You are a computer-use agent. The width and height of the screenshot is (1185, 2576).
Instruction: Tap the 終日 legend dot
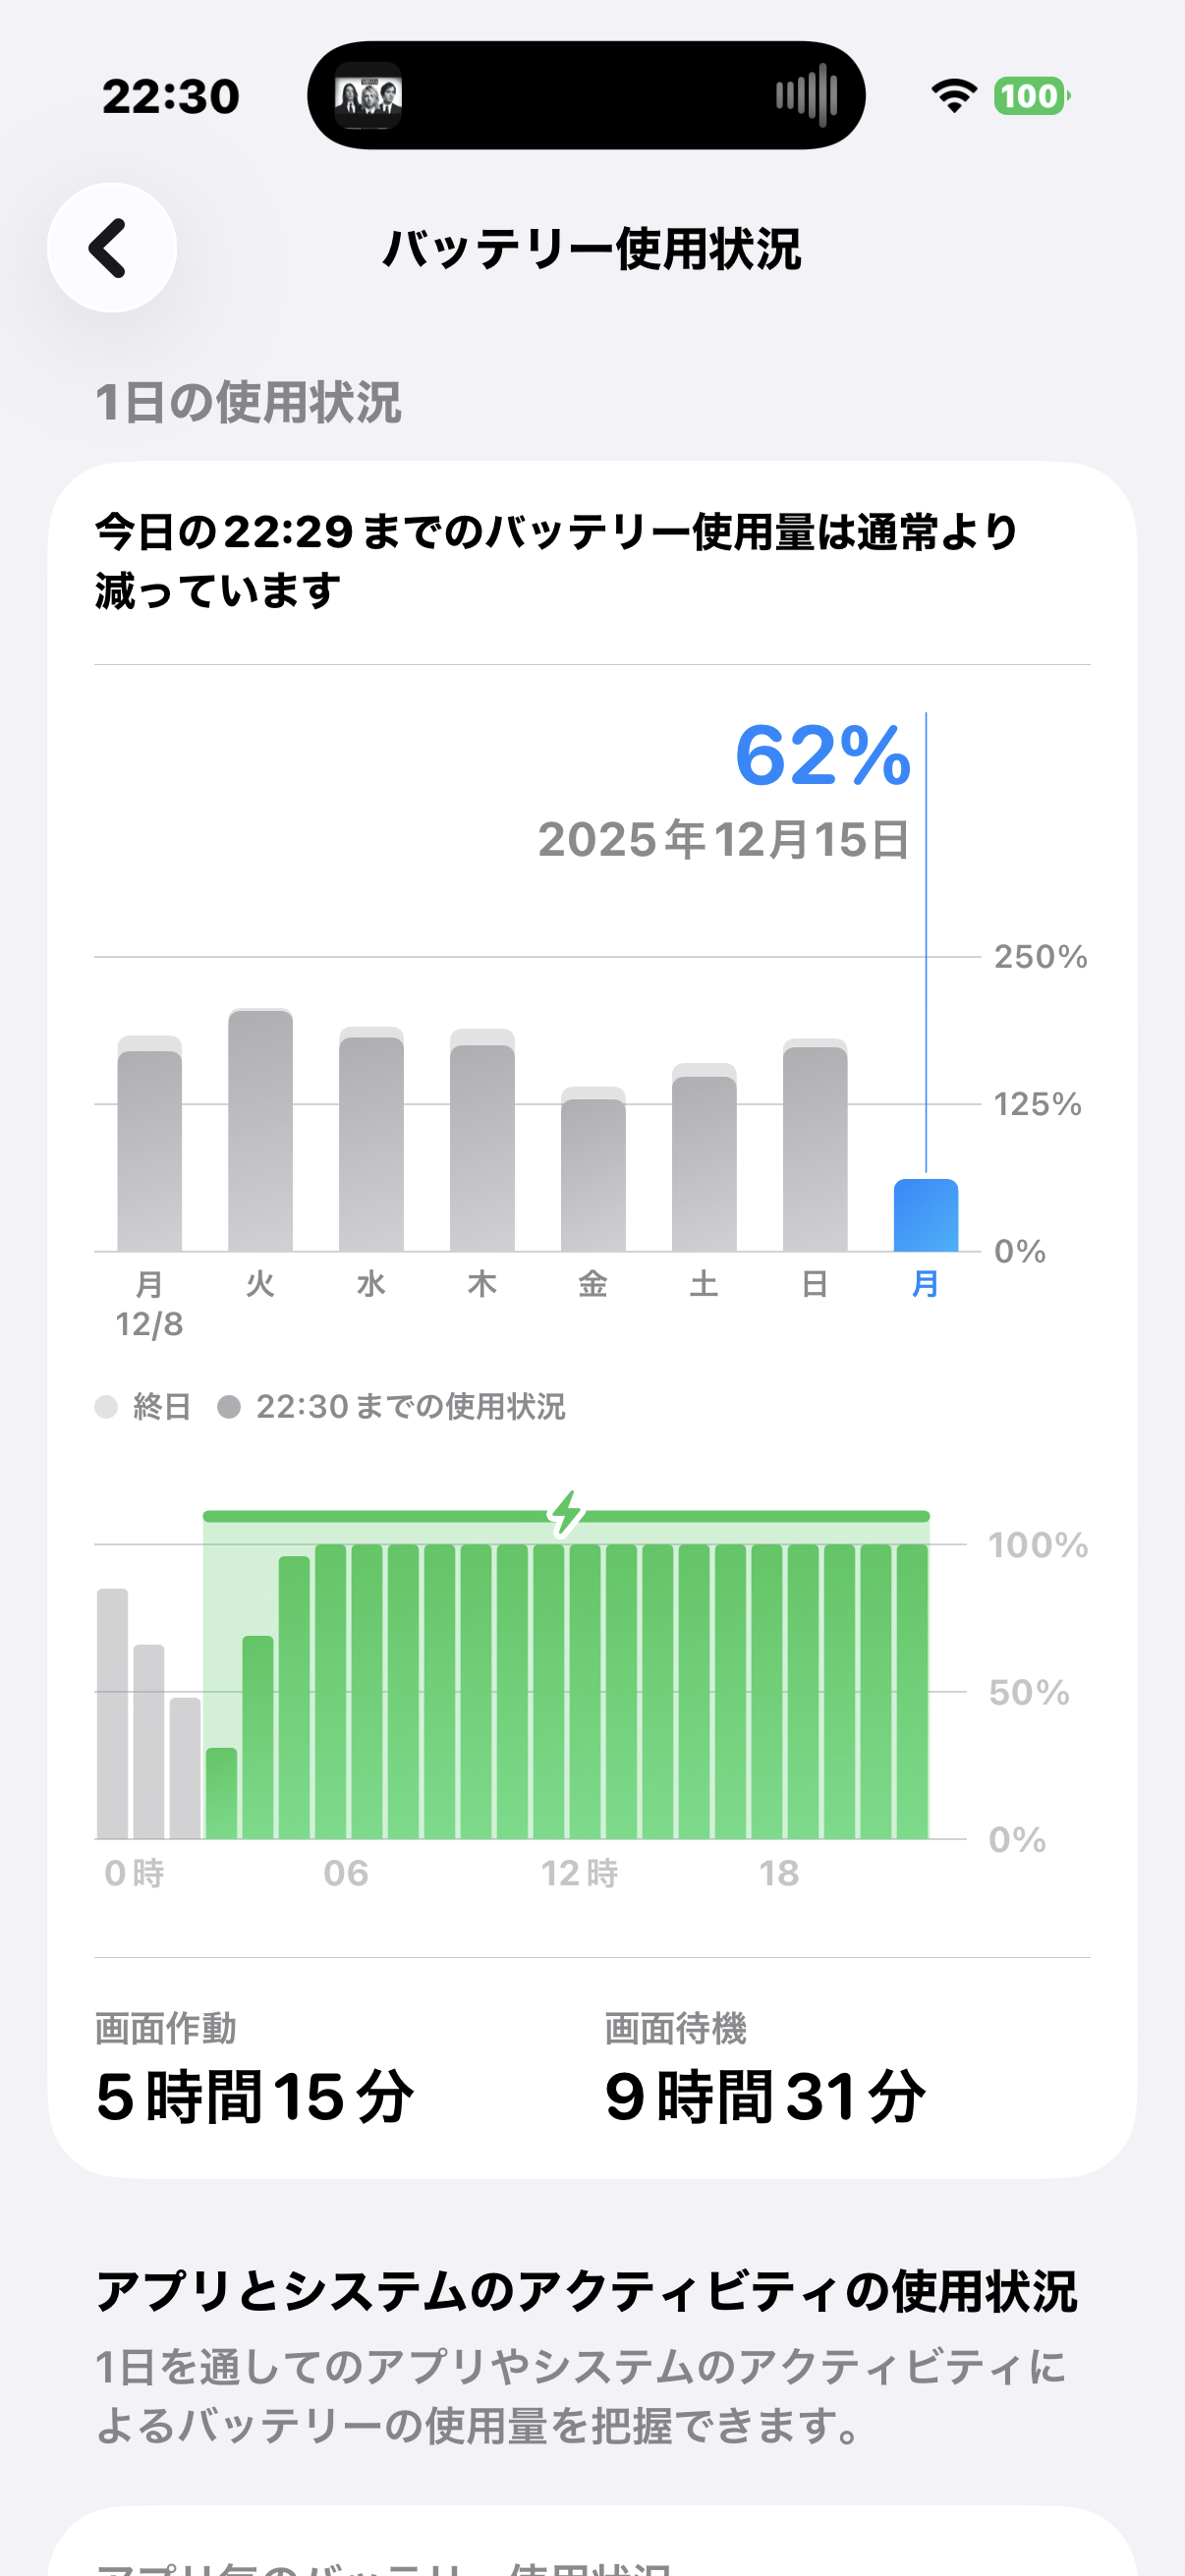tap(106, 1407)
